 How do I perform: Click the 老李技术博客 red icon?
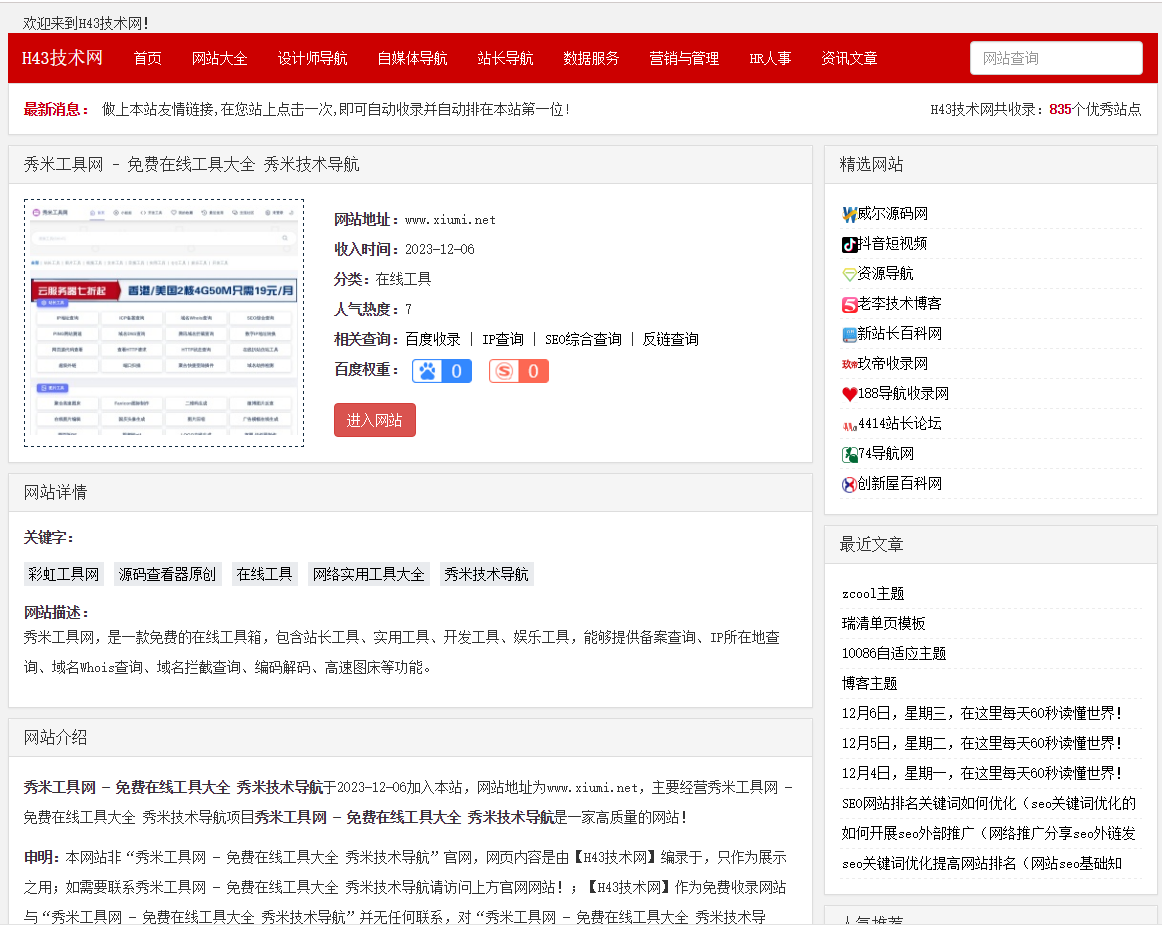click(x=850, y=304)
